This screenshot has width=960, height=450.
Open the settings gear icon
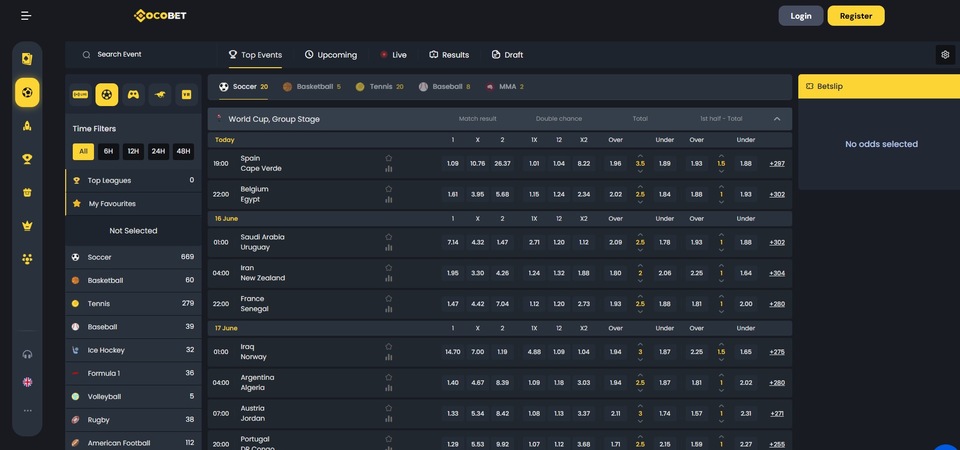click(x=945, y=55)
